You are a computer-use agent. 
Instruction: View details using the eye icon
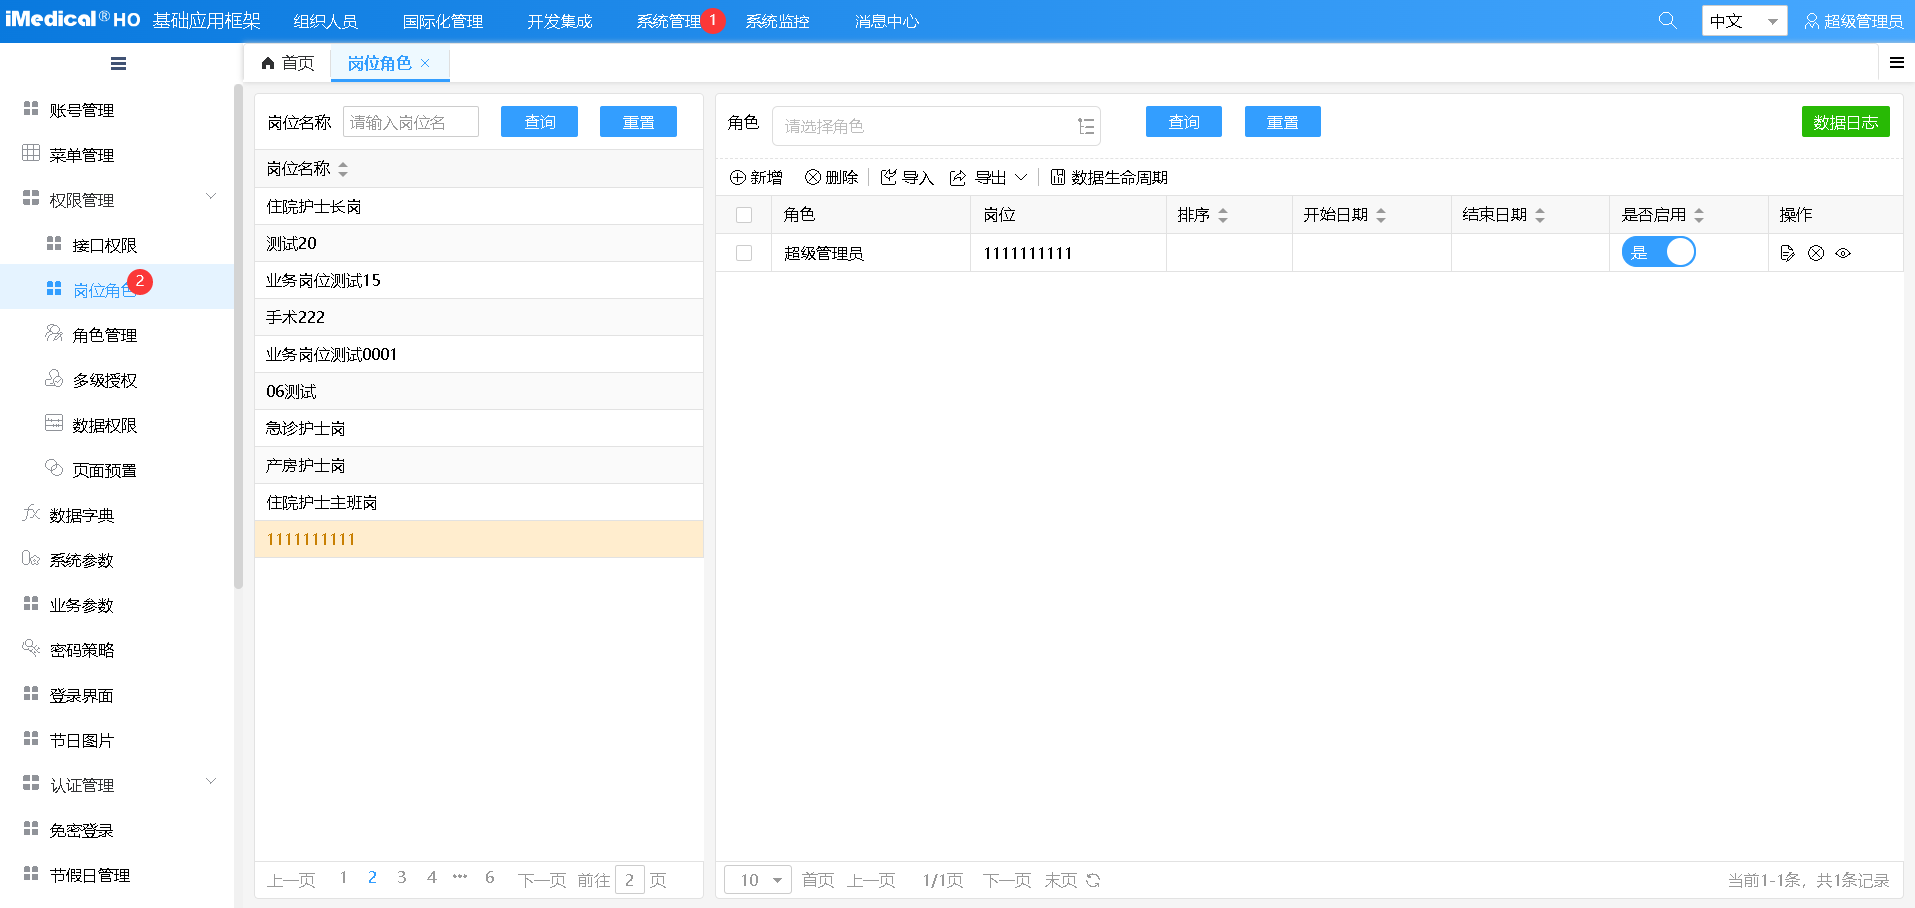[x=1843, y=253]
